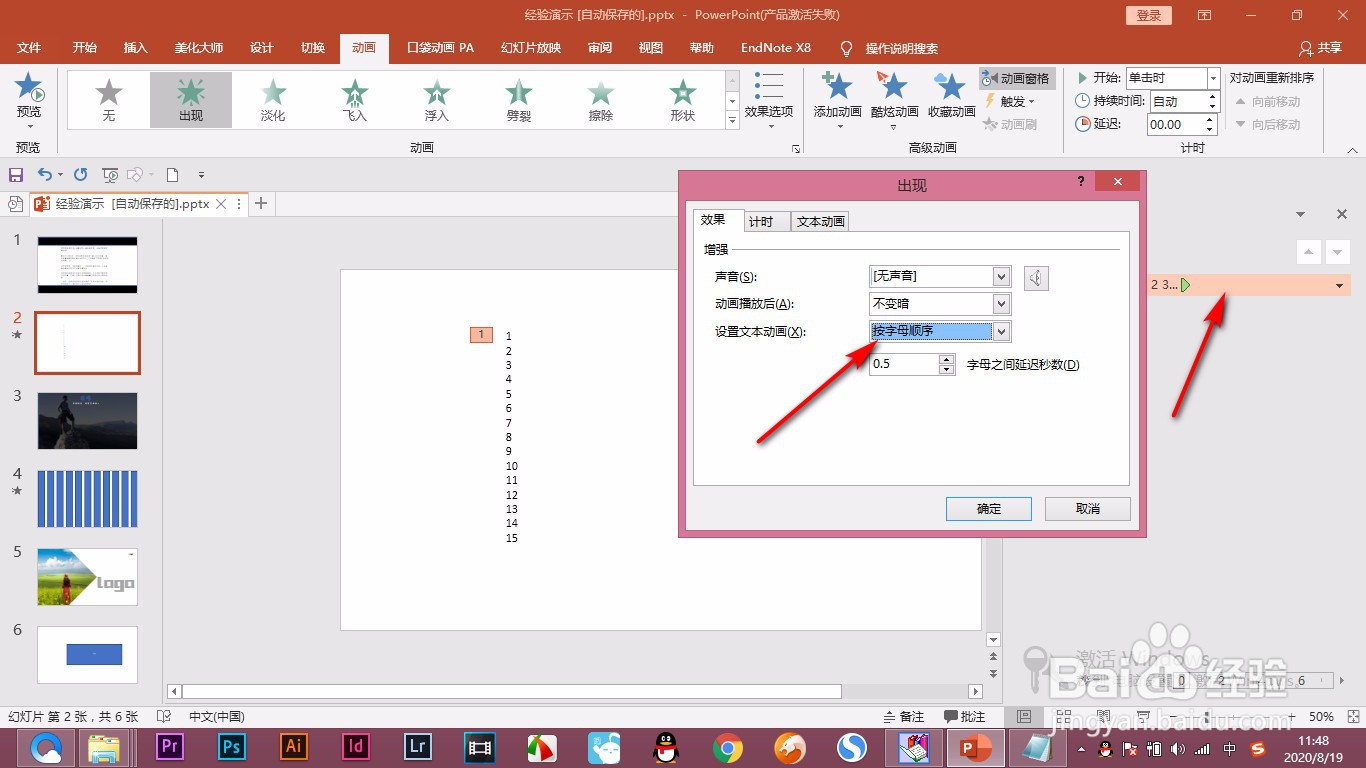Click the speaker icon next to sound dropdown
Viewport: 1366px width, 768px height.
click(1035, 277)
